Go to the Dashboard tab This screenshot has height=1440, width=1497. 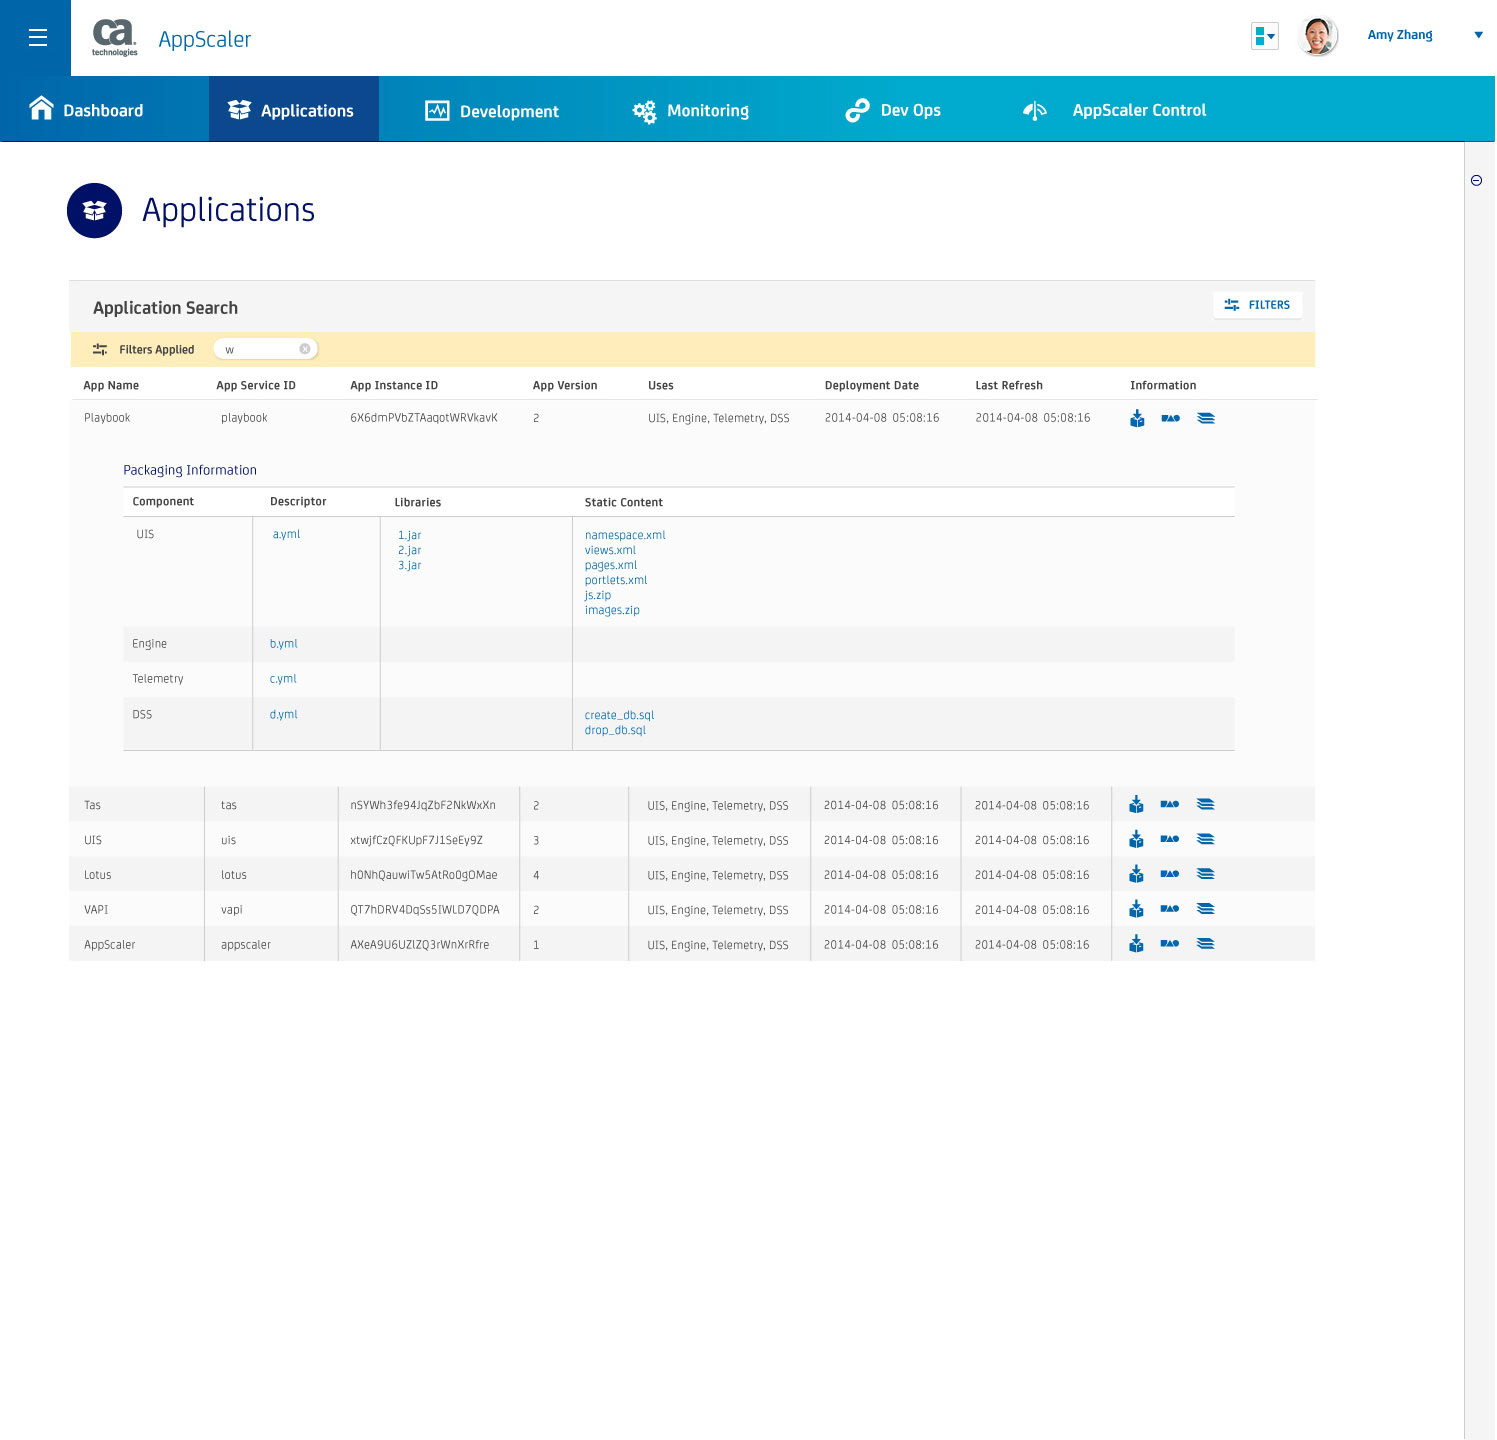click(86, 109)
